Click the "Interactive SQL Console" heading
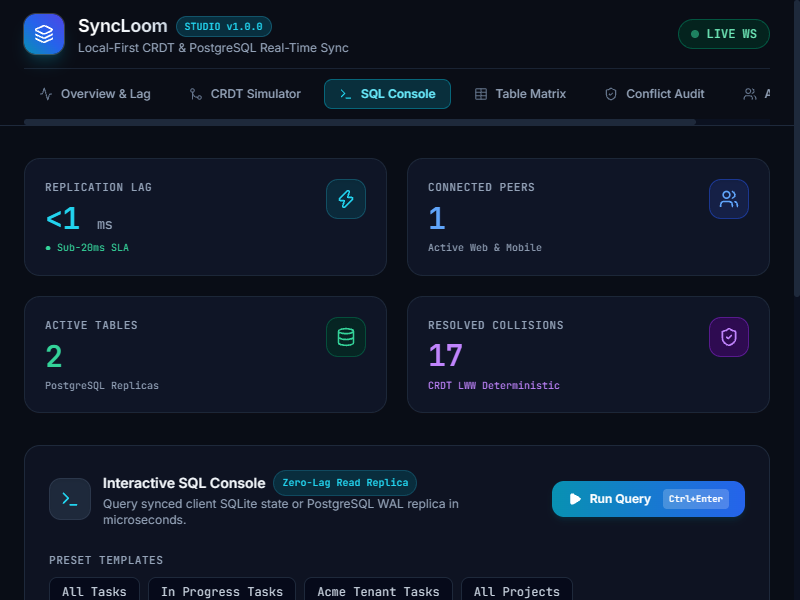800x600 pixels. coord(184,483)
